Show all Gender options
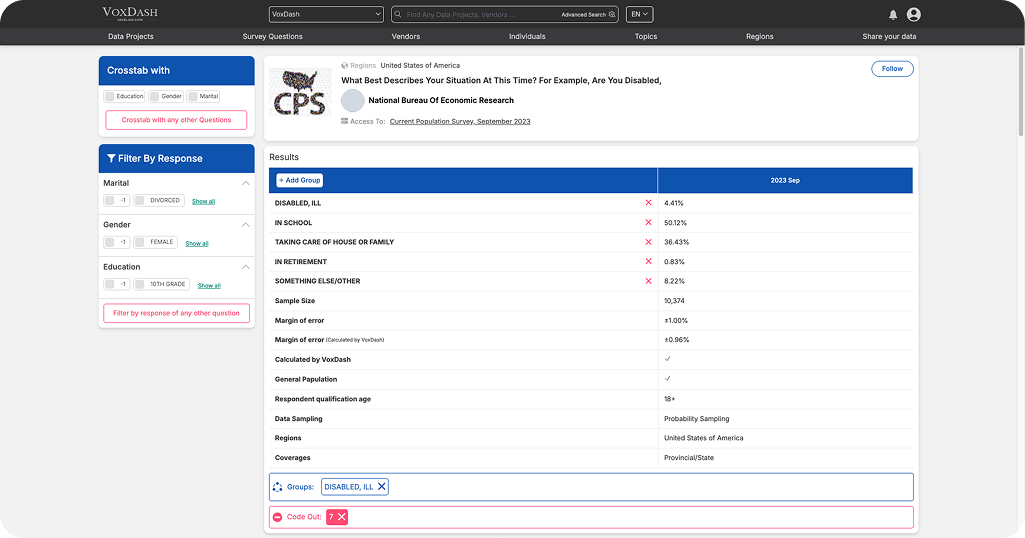Image resolution: width=1025 pixels, height=538 pixels. point(197,243)
